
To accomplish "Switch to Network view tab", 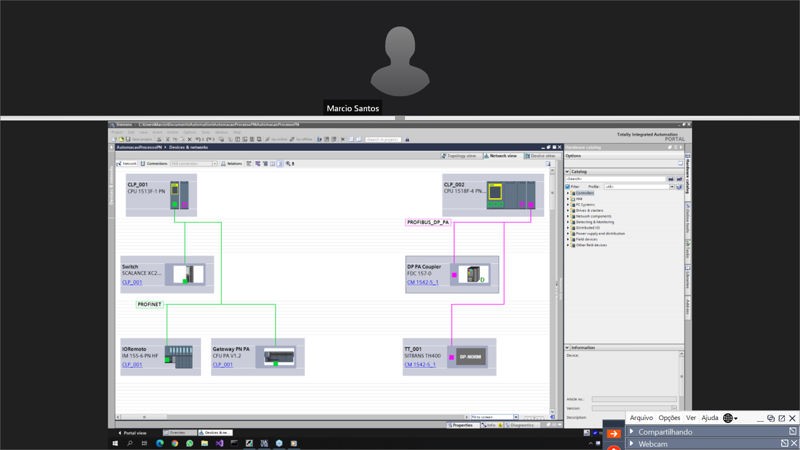I will 501,156.
